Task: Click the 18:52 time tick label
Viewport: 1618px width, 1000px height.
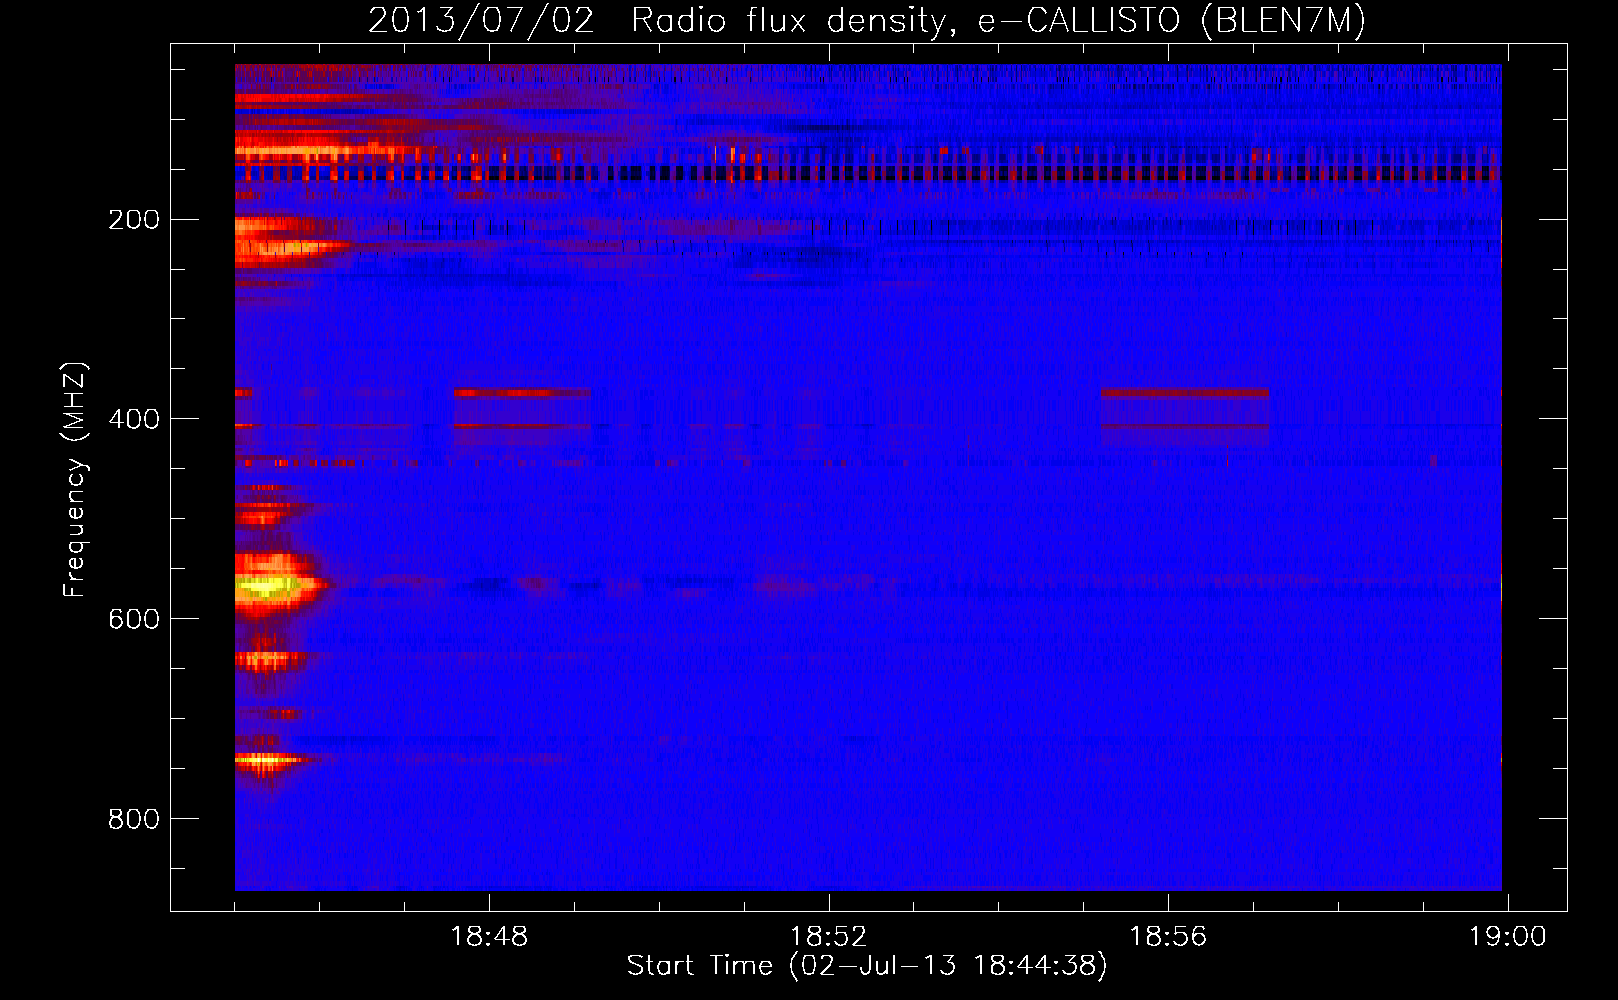Action: click(828, 937)
